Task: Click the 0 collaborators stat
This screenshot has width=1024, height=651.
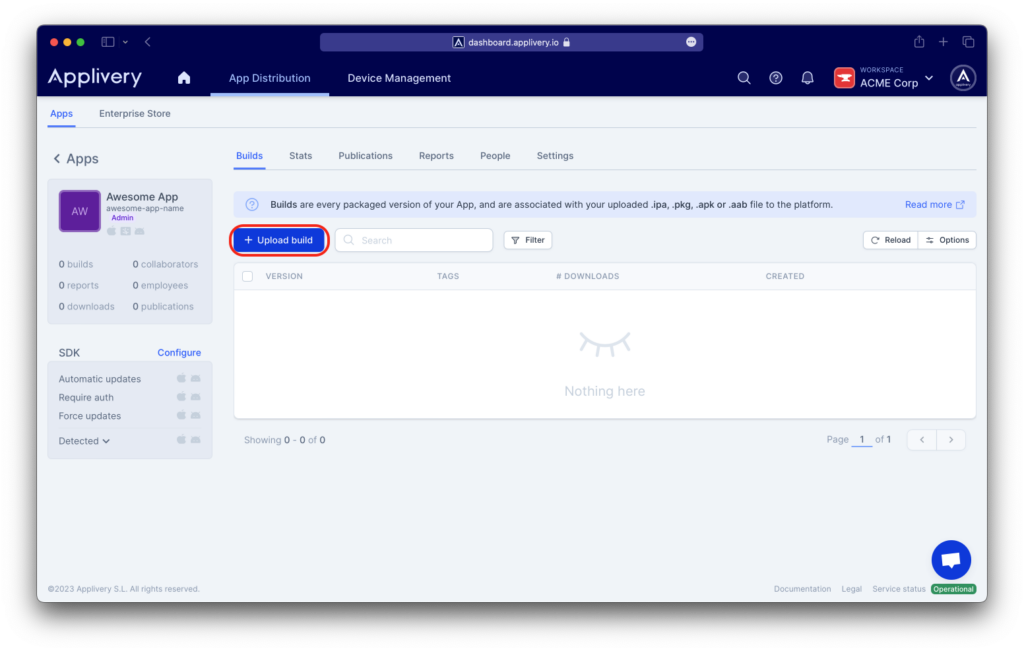Action: (x=165, y=264)
